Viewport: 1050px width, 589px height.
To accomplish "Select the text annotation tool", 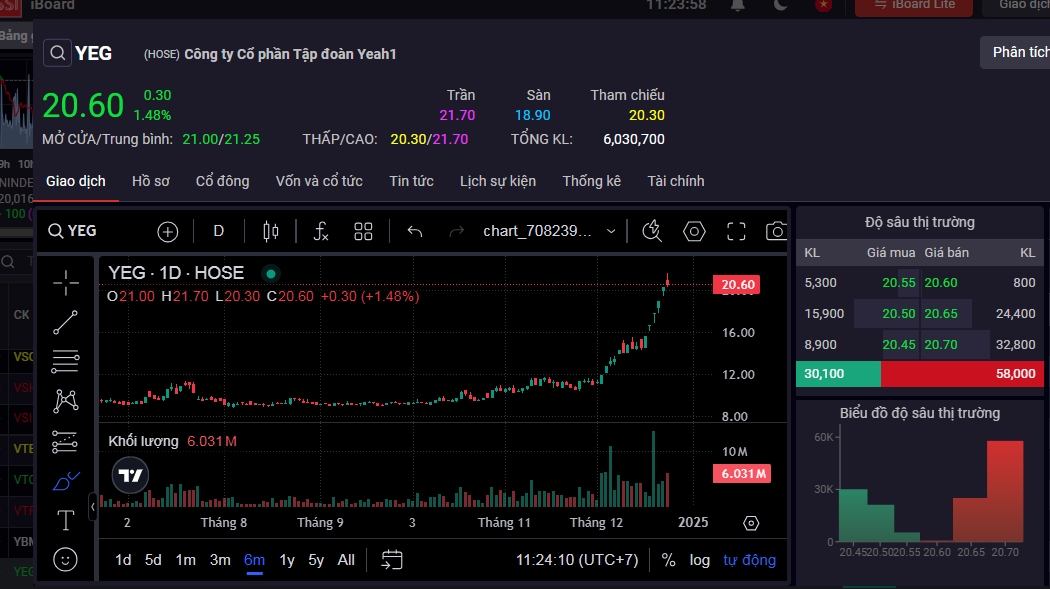I will (66, 520).
